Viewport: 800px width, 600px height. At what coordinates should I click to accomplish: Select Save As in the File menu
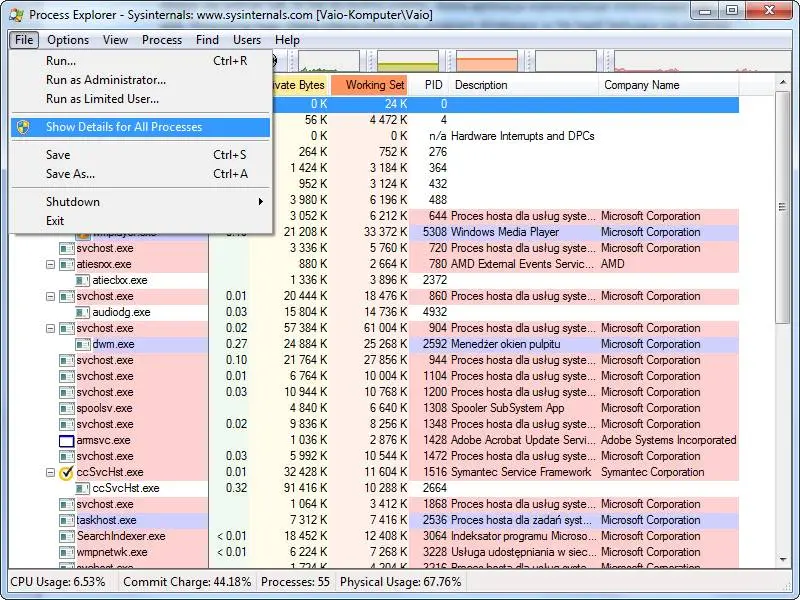coord(70,174)
